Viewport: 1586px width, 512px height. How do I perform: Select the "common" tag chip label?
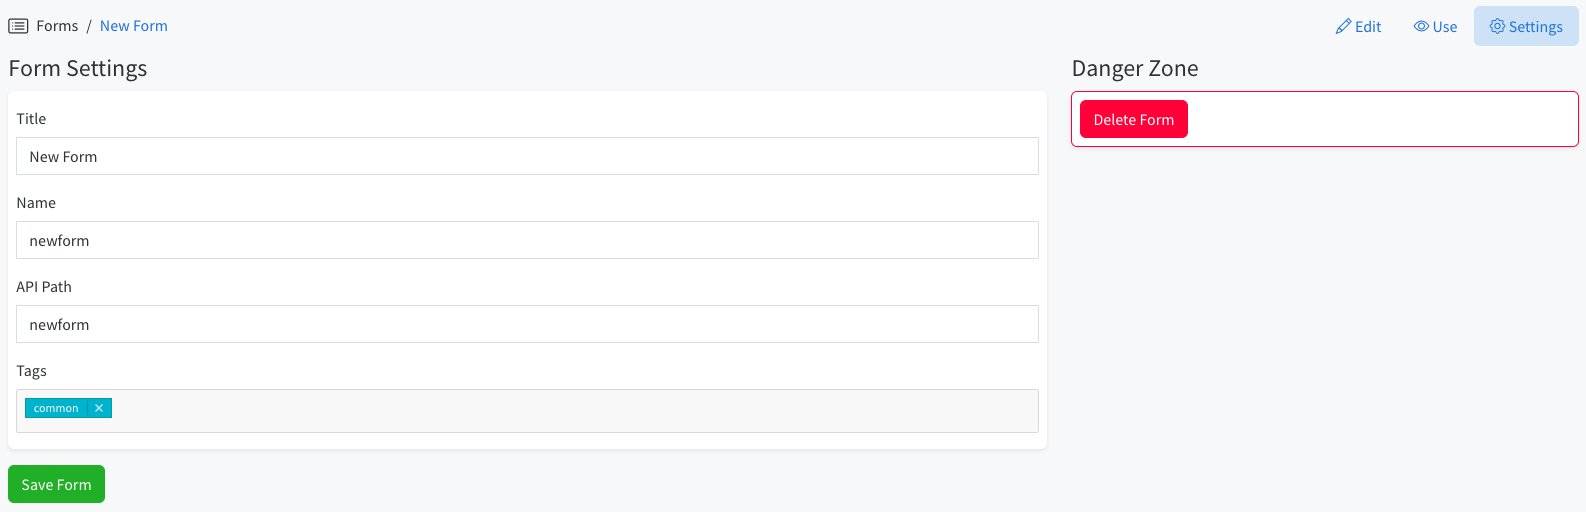56,408
